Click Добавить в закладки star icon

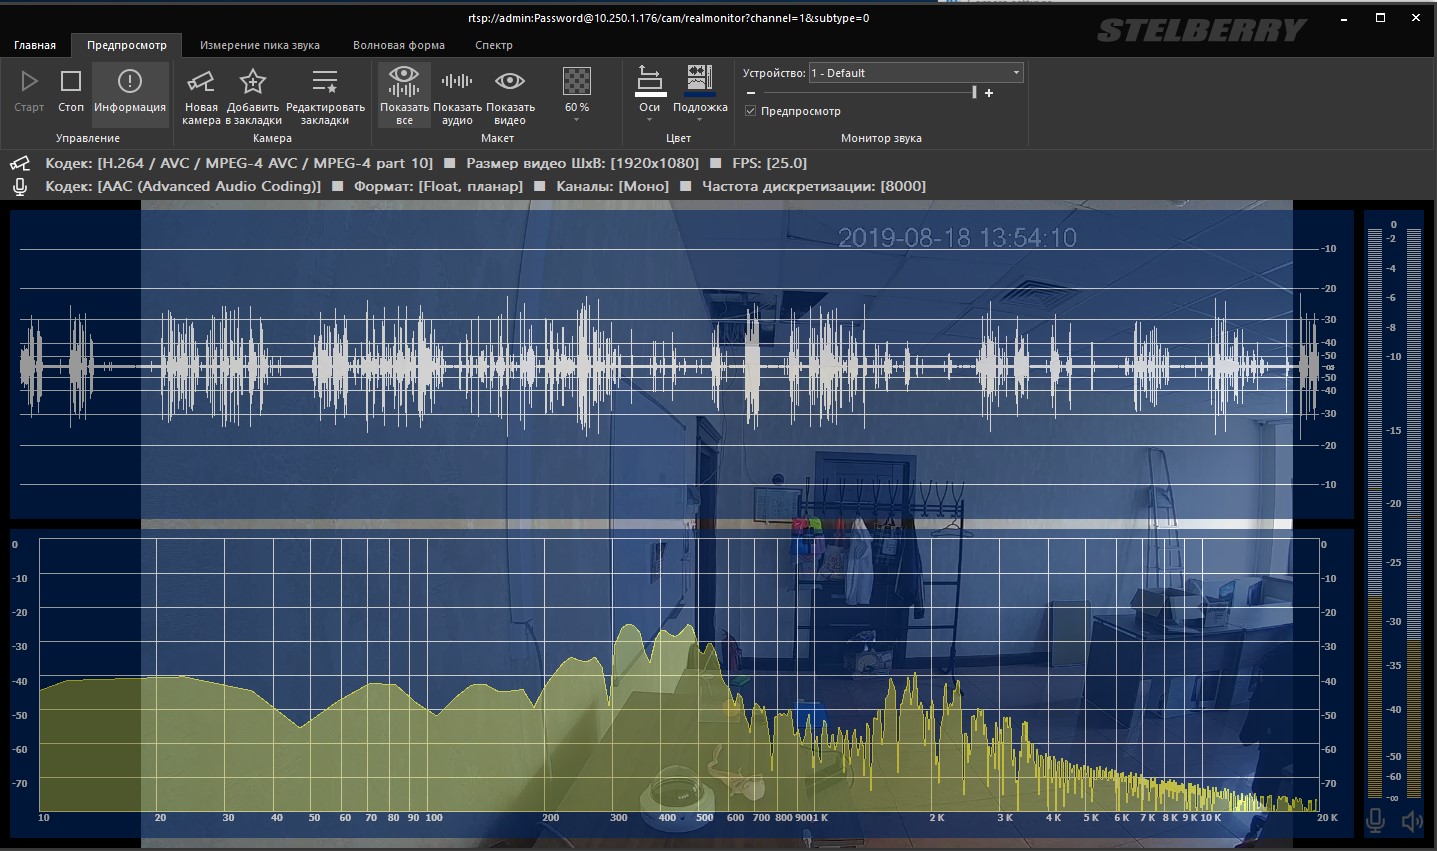click(253, 81)
